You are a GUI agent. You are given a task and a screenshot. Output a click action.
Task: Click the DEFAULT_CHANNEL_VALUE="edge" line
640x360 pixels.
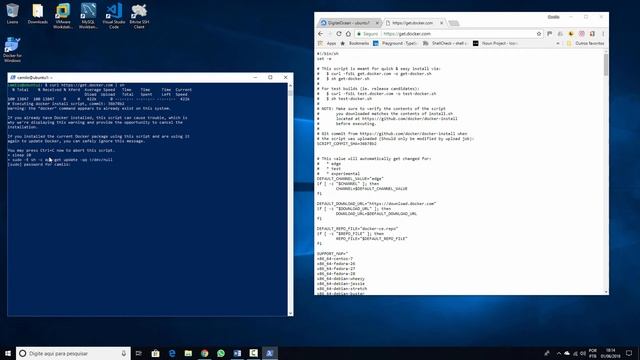[x=350, y=179]
